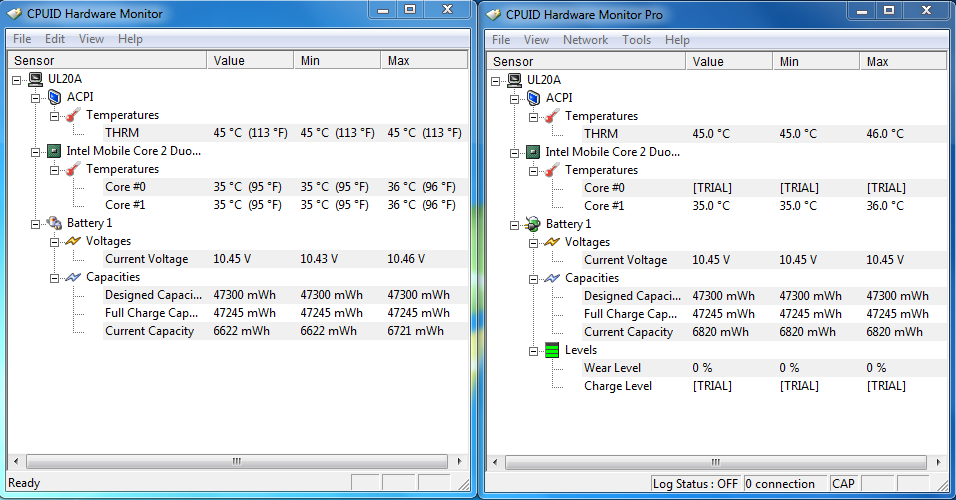
Task: Click 6721 mWh Max value in left window
Action: [x=415, y=331]
